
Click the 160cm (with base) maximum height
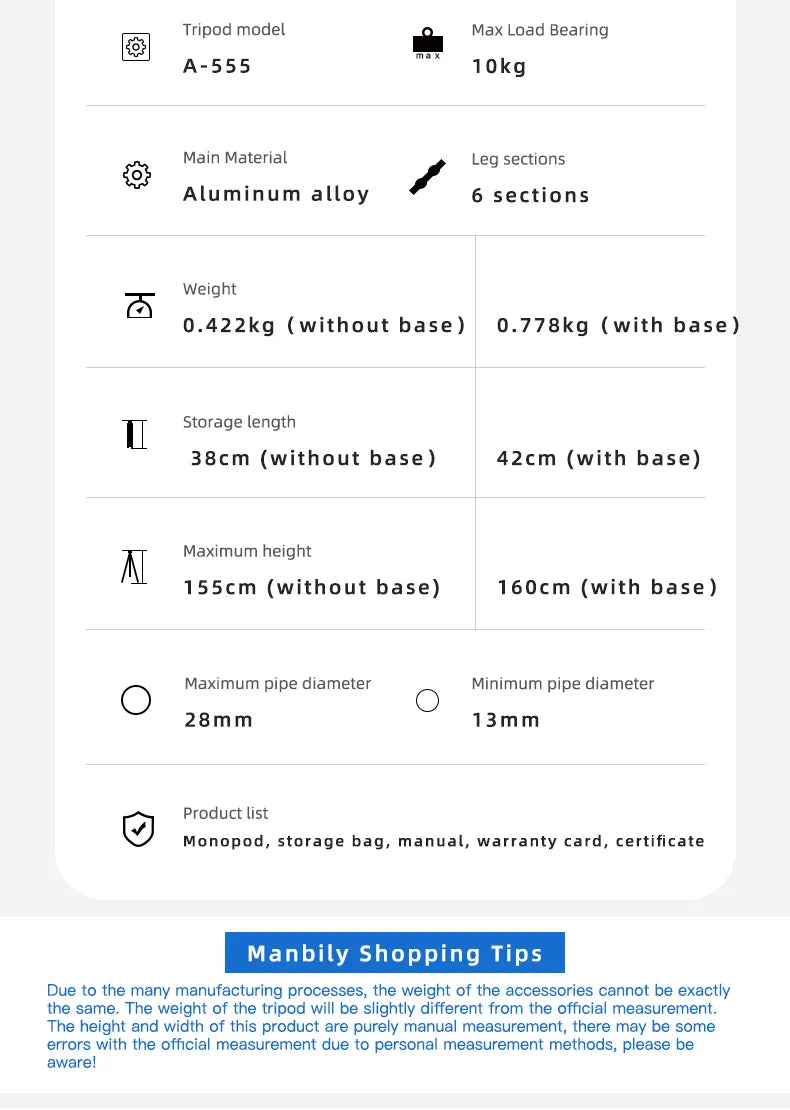[607, 587]
